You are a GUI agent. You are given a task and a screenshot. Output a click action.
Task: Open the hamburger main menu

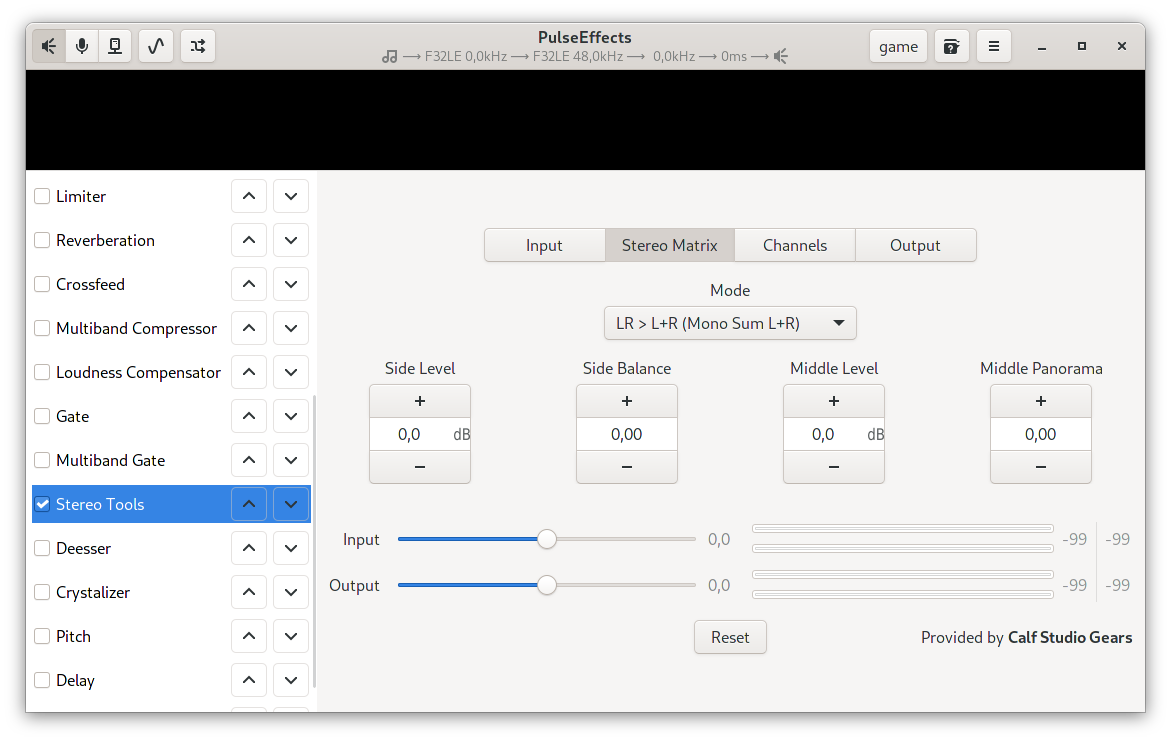[x=993, y=46]
